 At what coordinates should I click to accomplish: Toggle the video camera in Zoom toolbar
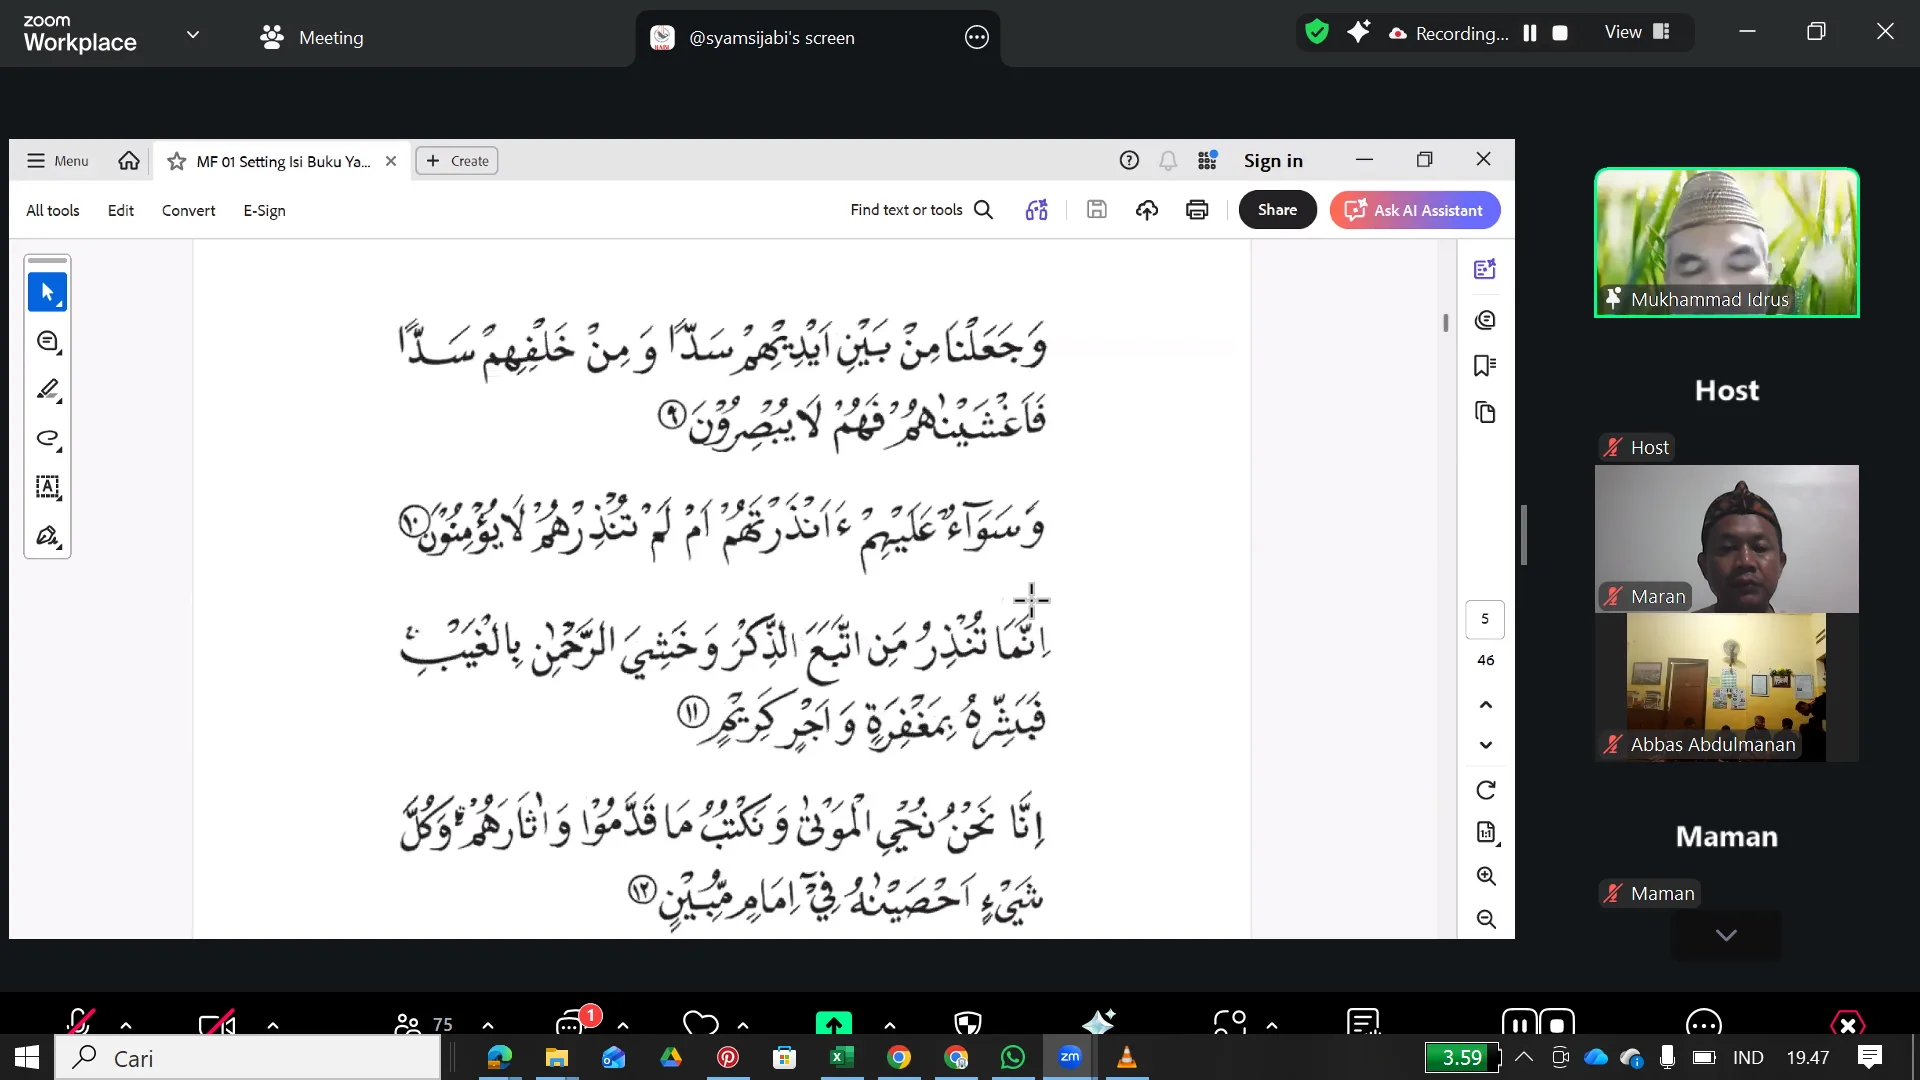[216, 1023]
